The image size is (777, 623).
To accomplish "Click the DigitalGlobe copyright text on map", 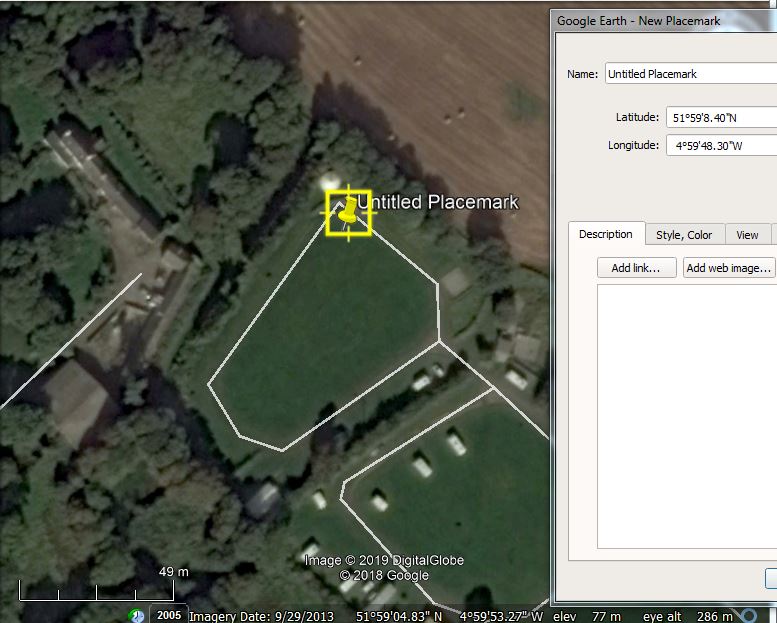I will coord(384,561).
